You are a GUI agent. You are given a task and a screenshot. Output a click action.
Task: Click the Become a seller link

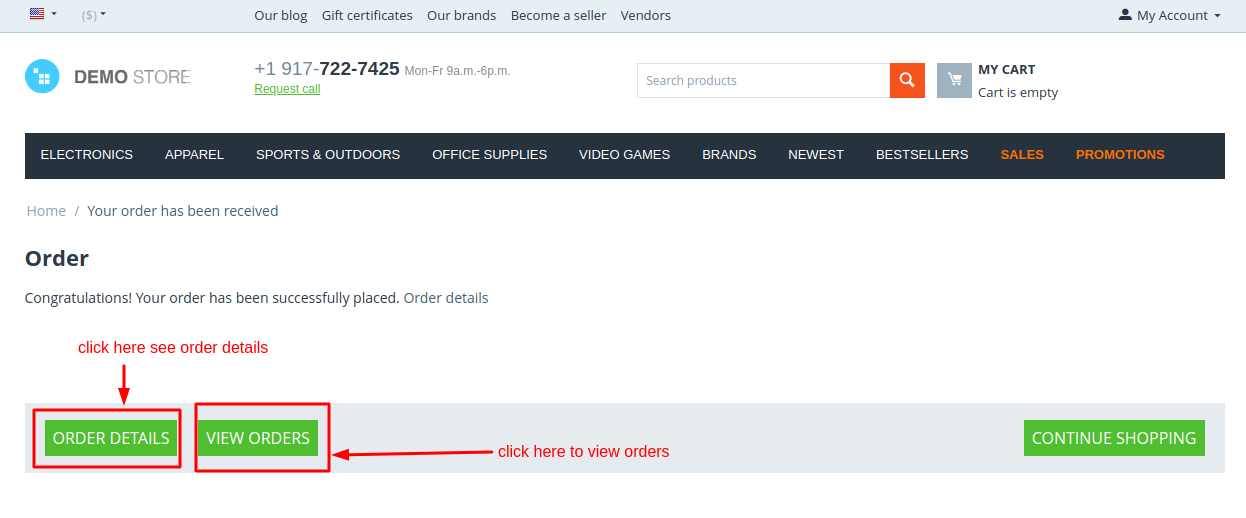pyautogui.click(x=558, y=15)
